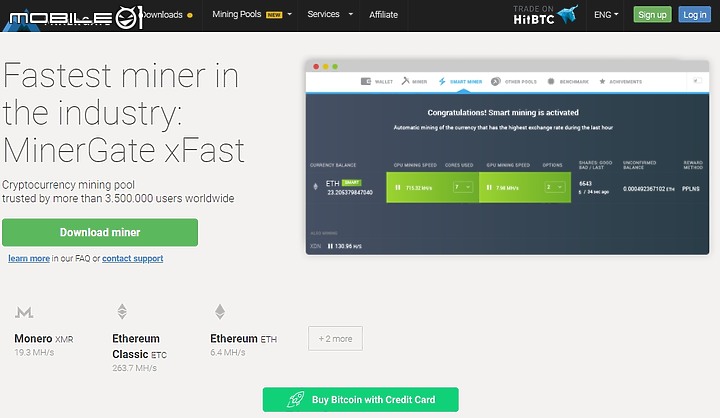Pause CPU mining at 715.32
The height and width of the screenshot is (418, 720).
coord(398,187)
